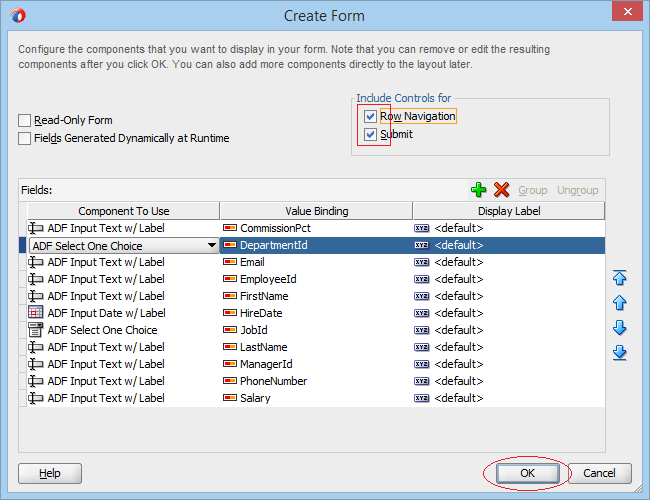Select the EmployeeId value binding cell
The image size is (650, 500).
pos(316,279)
